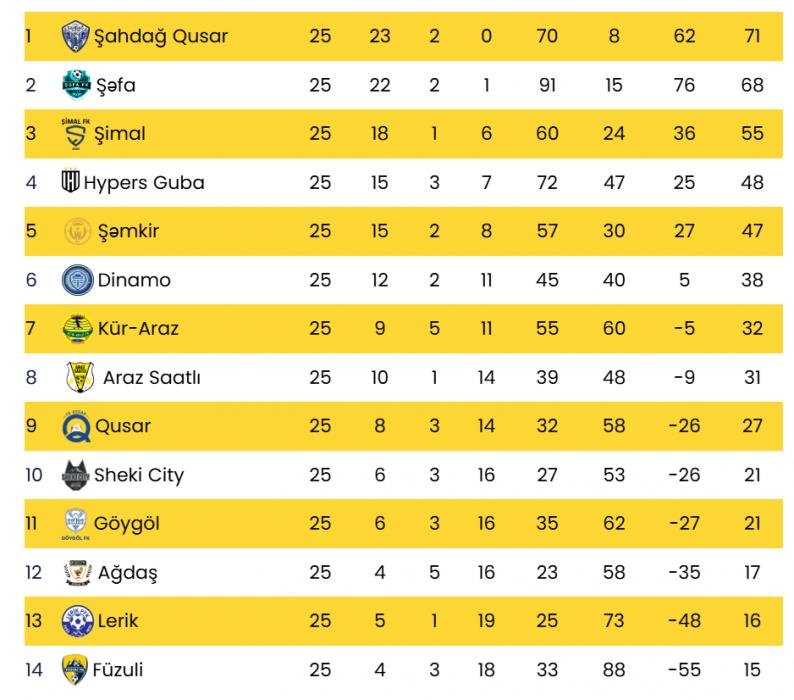Click Şahdağ Qusar's 71 points value

pos(752,37)
